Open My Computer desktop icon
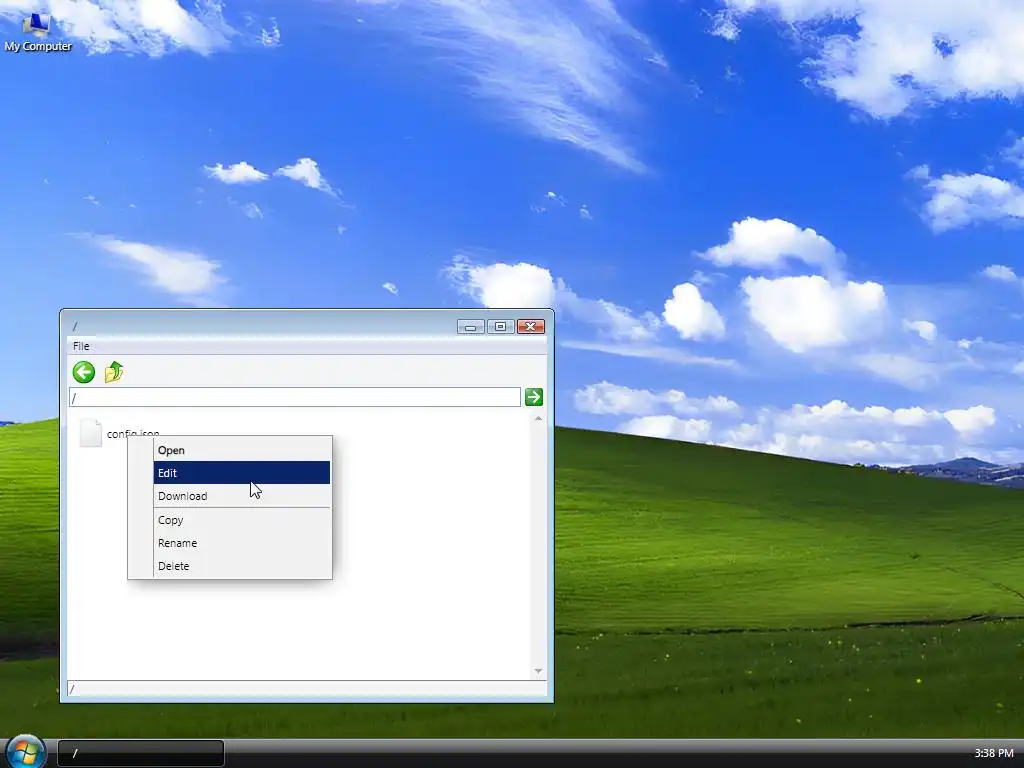1024x768 pixels. tap(37, 31)
